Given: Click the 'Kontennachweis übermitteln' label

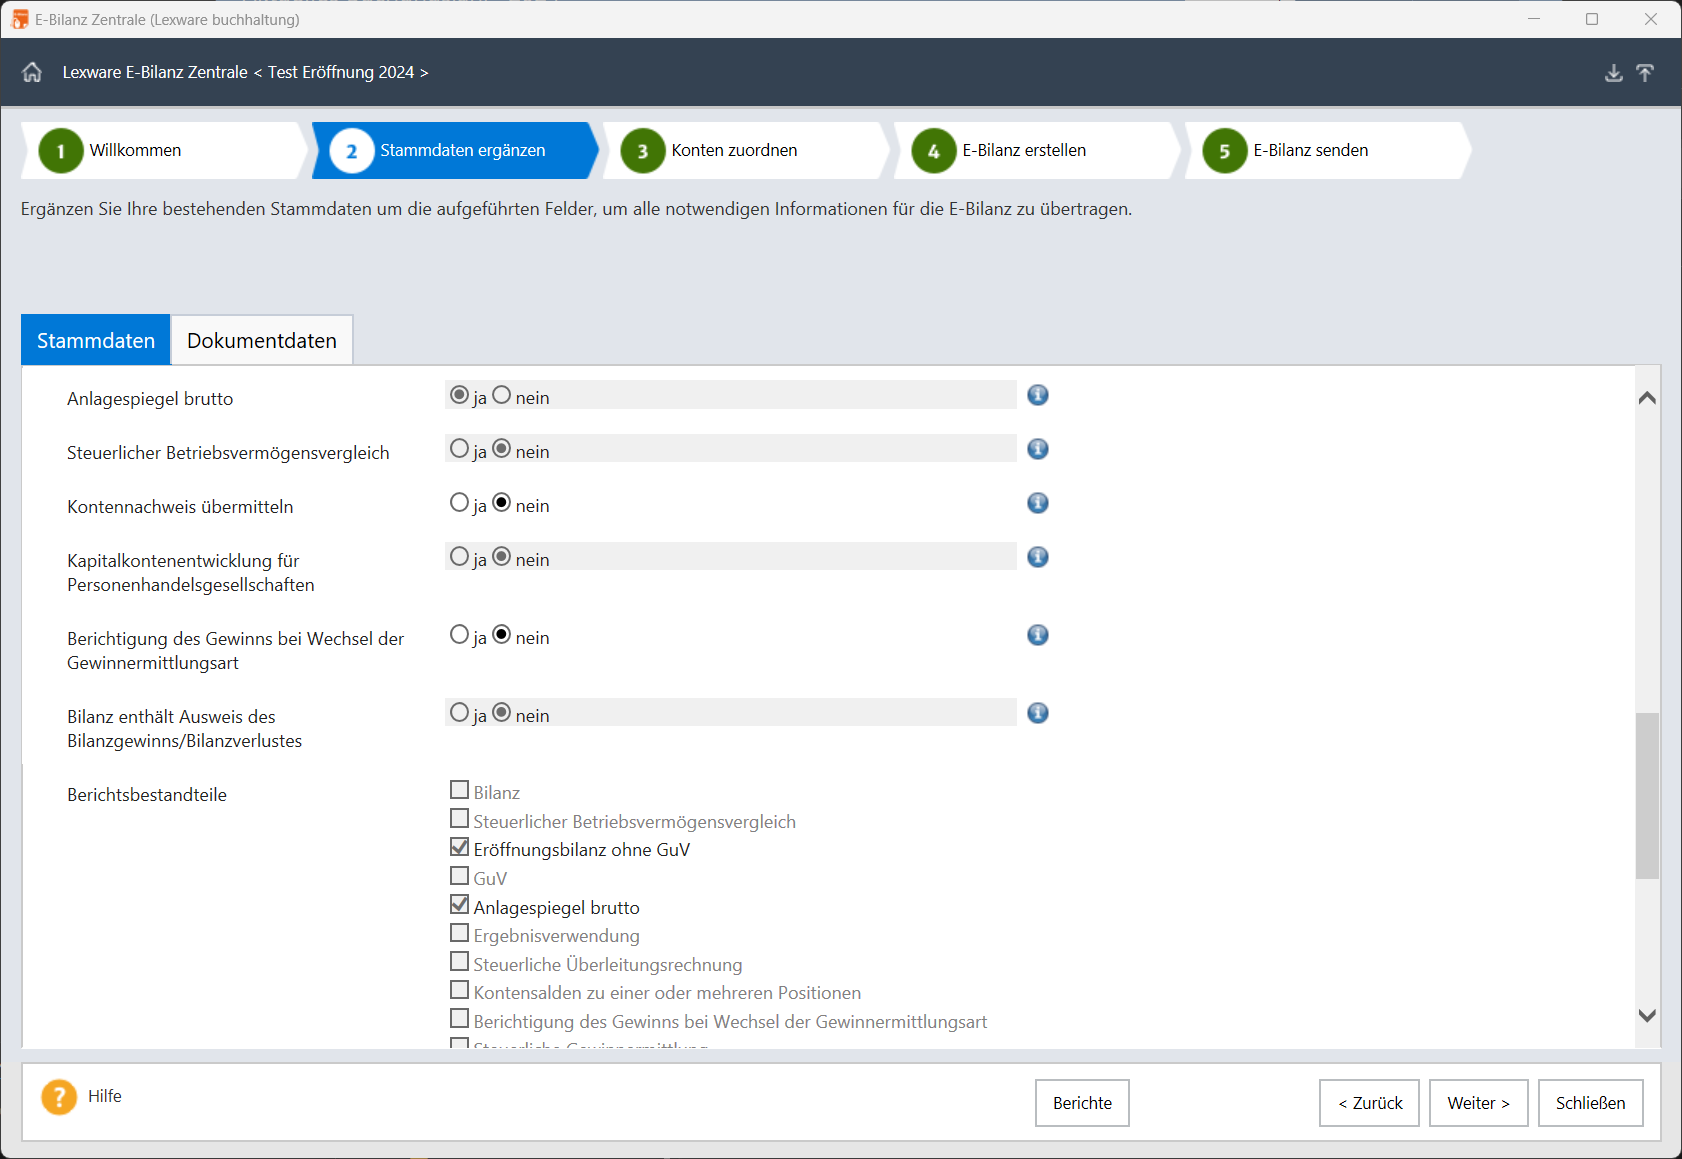Looking at the screenshot, I should pyautogui.click(x=180, y=507).
